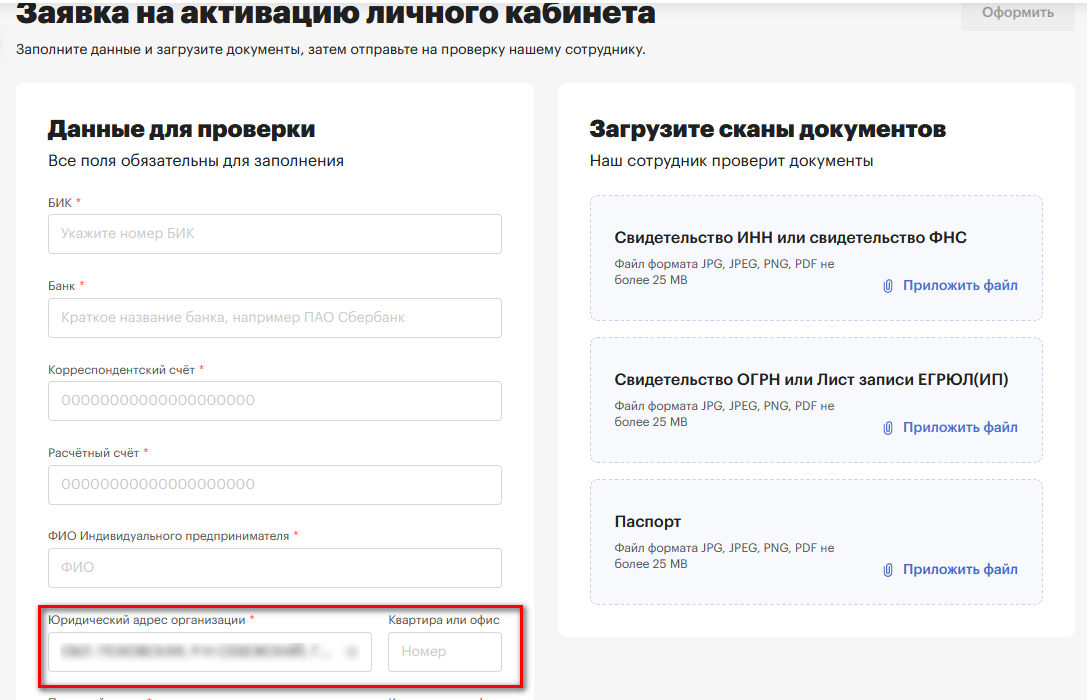The image size is (1087, 700).
Task: Click the paperclip icon for Паспорт upload
Action: (887, 570)
